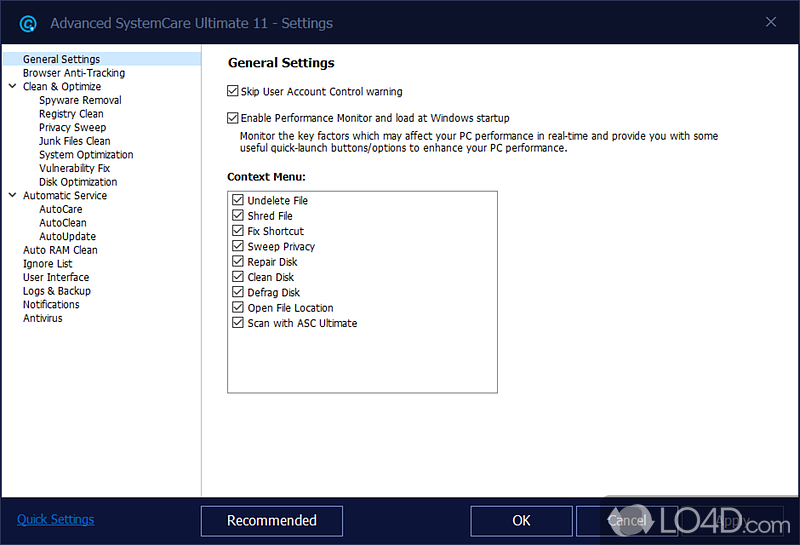
Task: Click the Advanced SystemCare logo icon
Action: point(28,23)
